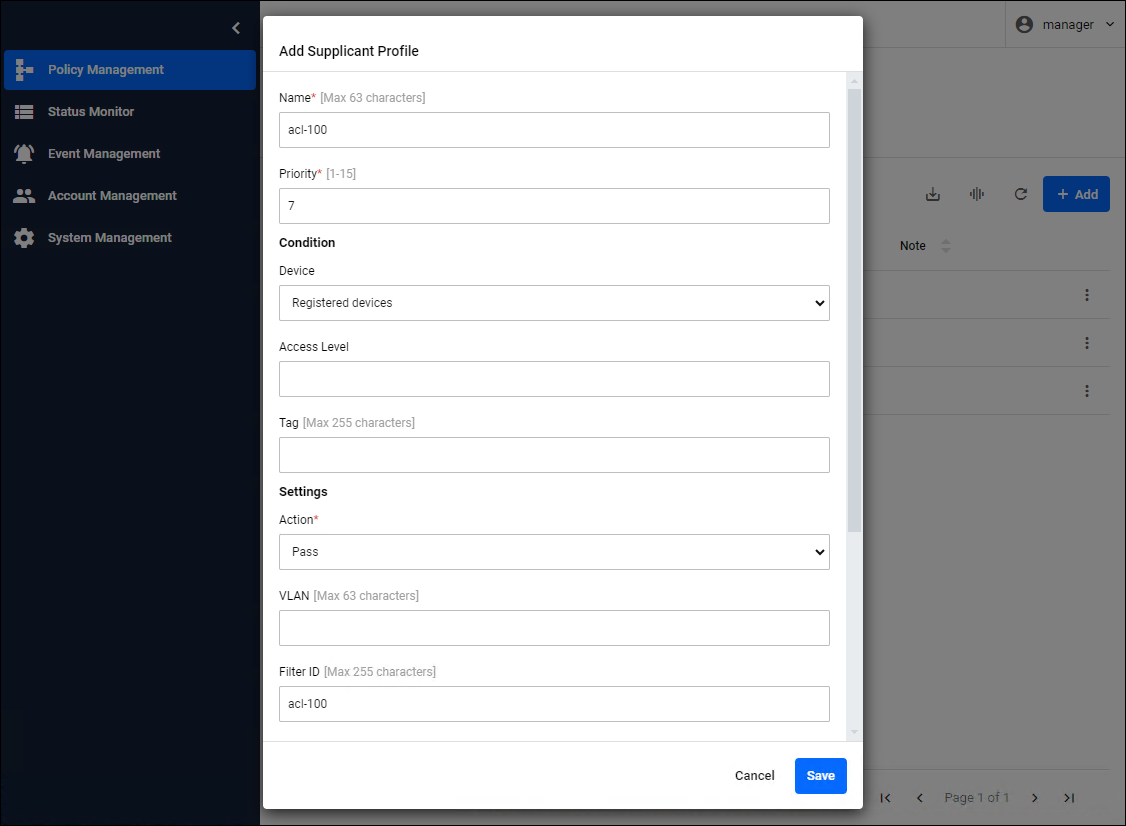Open the Device dropdown
Image resolution: width=1126 pixels, height=826 pixels.
click(554, 303)
